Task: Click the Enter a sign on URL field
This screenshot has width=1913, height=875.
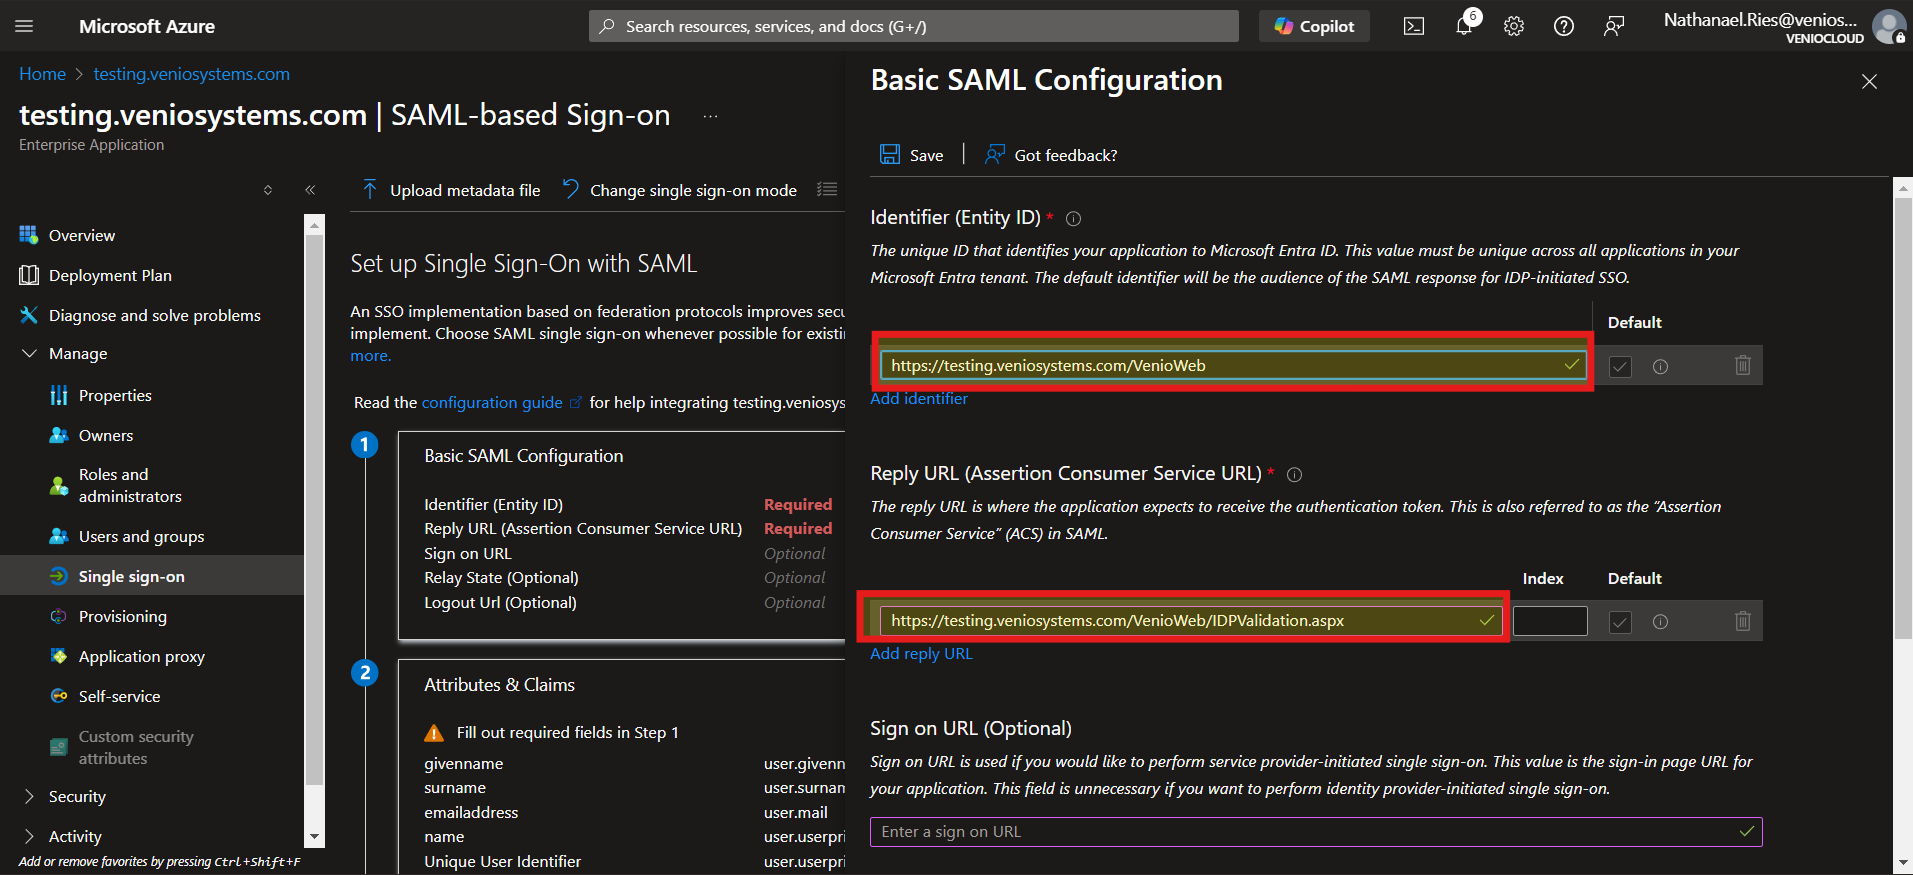Action: [x=1316, y=832]
